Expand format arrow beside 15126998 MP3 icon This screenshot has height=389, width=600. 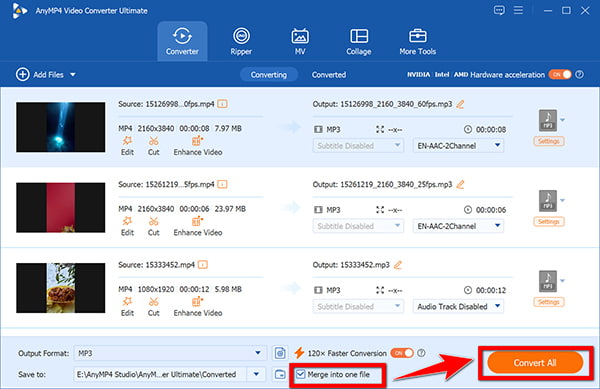pos(562,120)
